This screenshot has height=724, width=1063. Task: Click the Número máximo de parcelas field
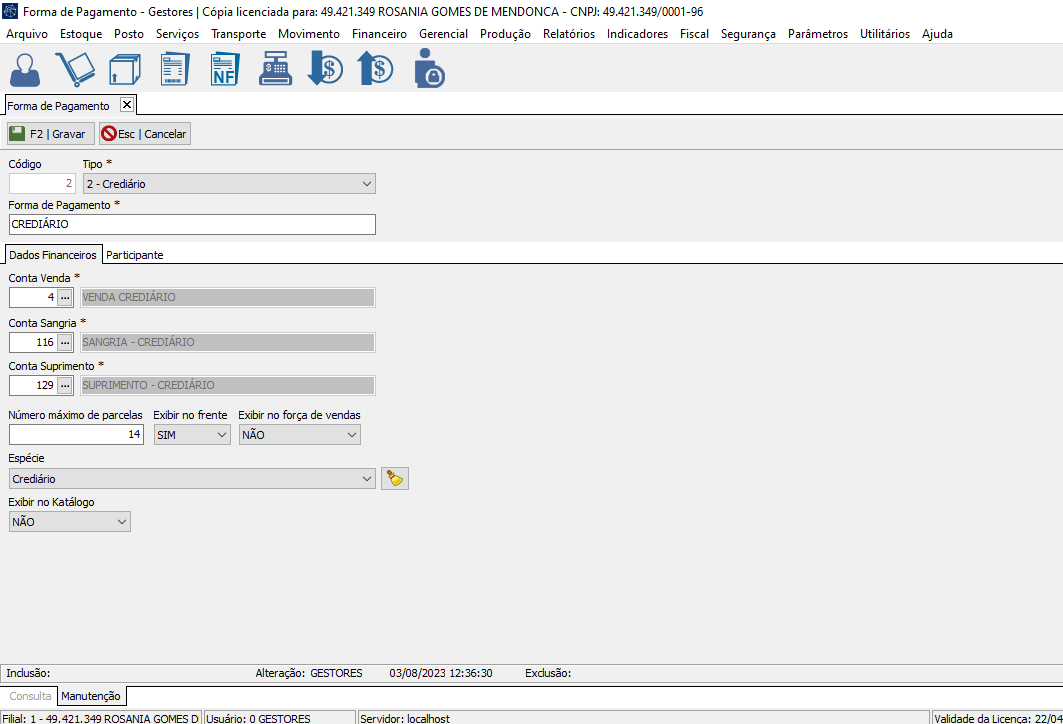tap(76, 435)
